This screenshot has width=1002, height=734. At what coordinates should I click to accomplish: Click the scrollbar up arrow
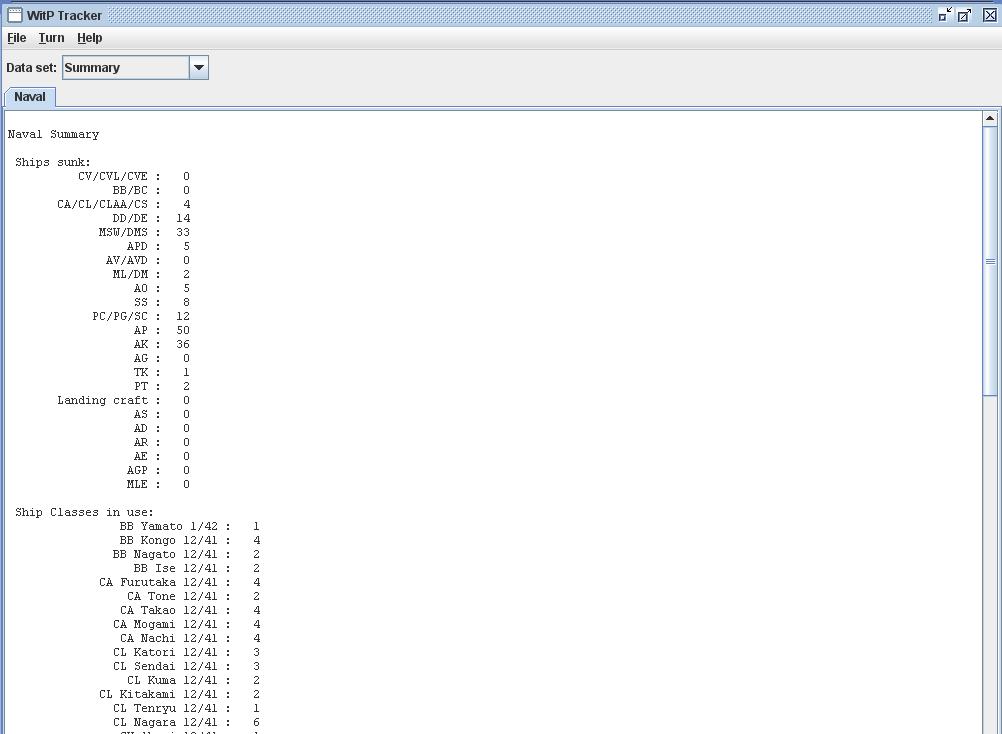pyautogui.click(x=990, y=118)
